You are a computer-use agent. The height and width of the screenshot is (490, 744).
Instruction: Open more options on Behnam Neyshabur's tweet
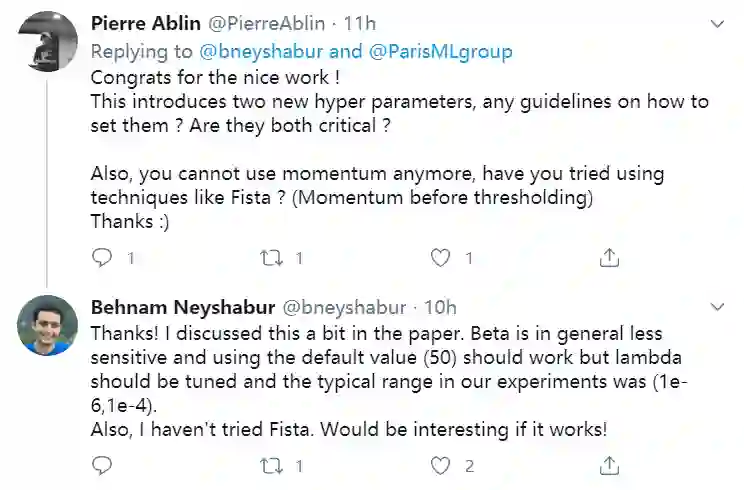(x=717, y=307)
